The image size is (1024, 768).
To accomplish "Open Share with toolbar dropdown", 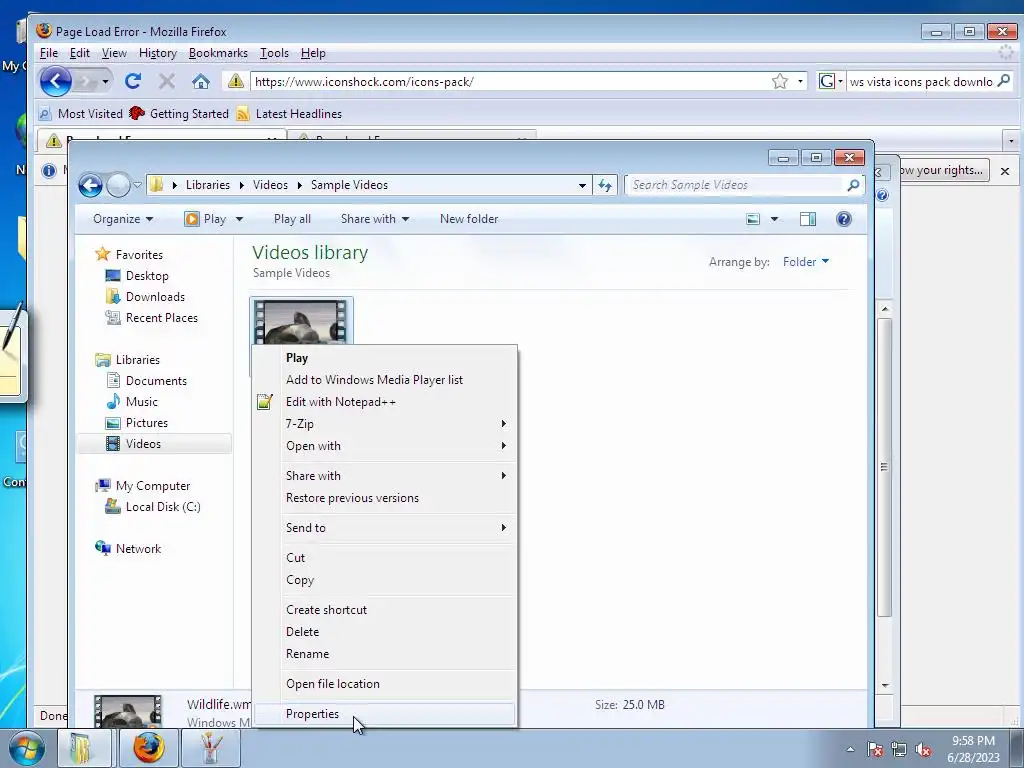I will pyautogui.click(x=375, y=219).
